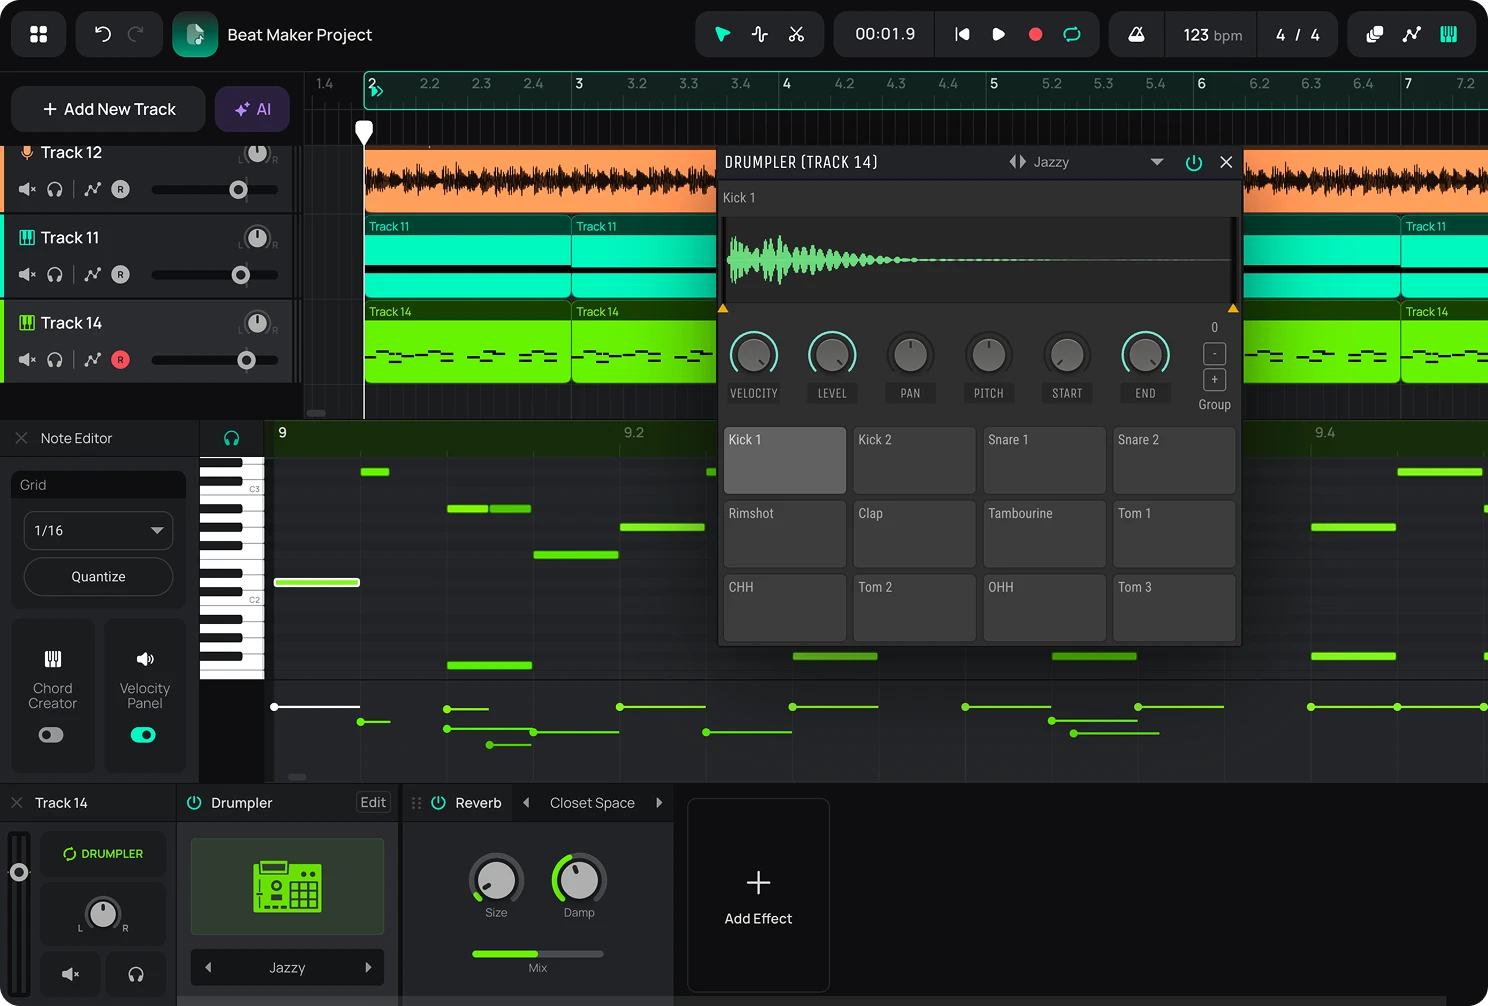The image size is (1488, 1006).
Task: Cycle Drumpler window preset with left-right arrows
Action: click(x=1017, y=162)
